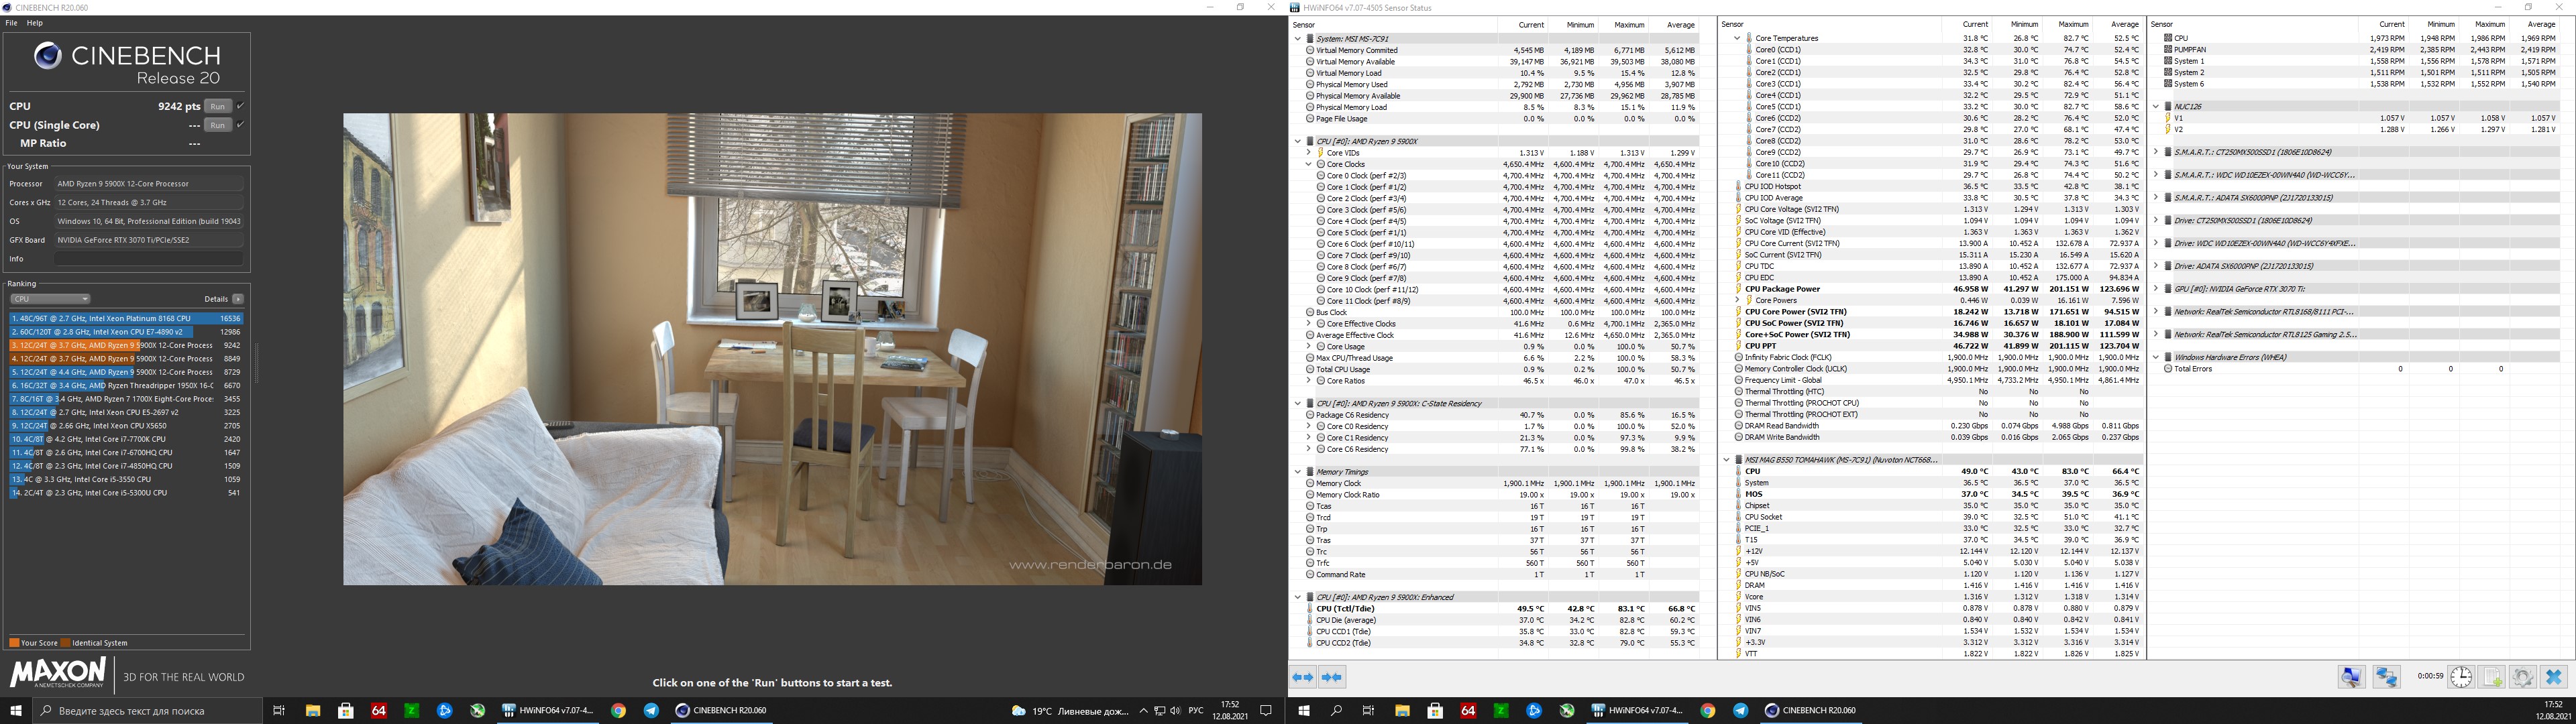Toggle the CPU Single Core checkbox

(240, 125)
